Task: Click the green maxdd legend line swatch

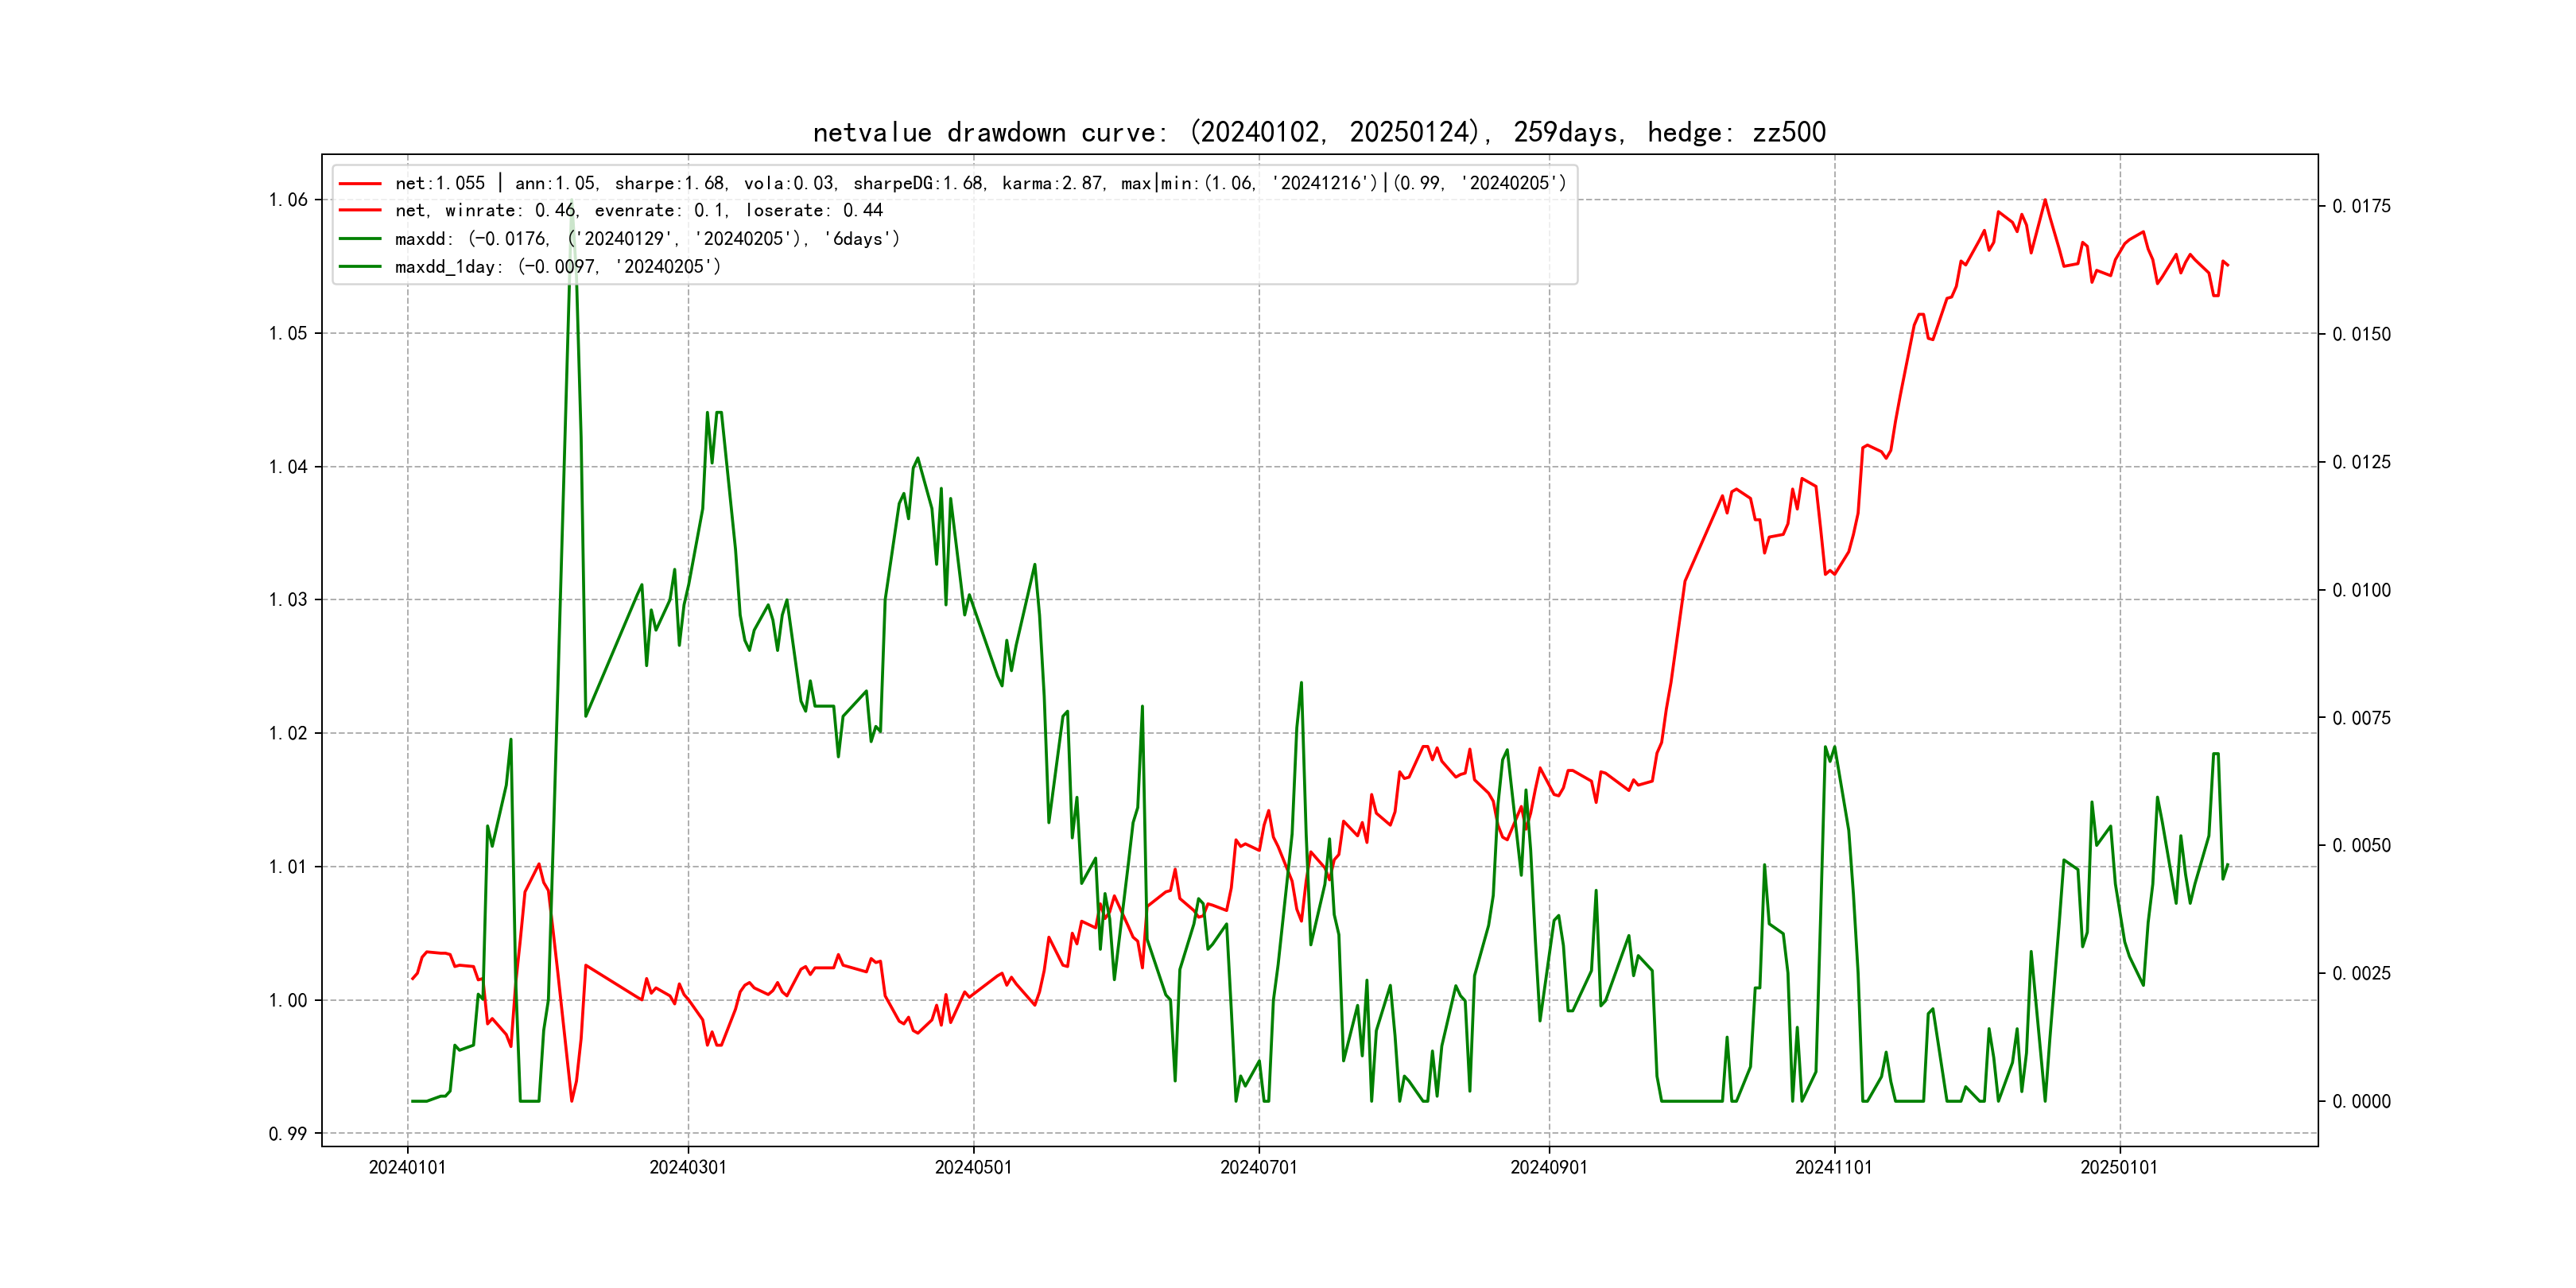Action: [x=360, y=239]
